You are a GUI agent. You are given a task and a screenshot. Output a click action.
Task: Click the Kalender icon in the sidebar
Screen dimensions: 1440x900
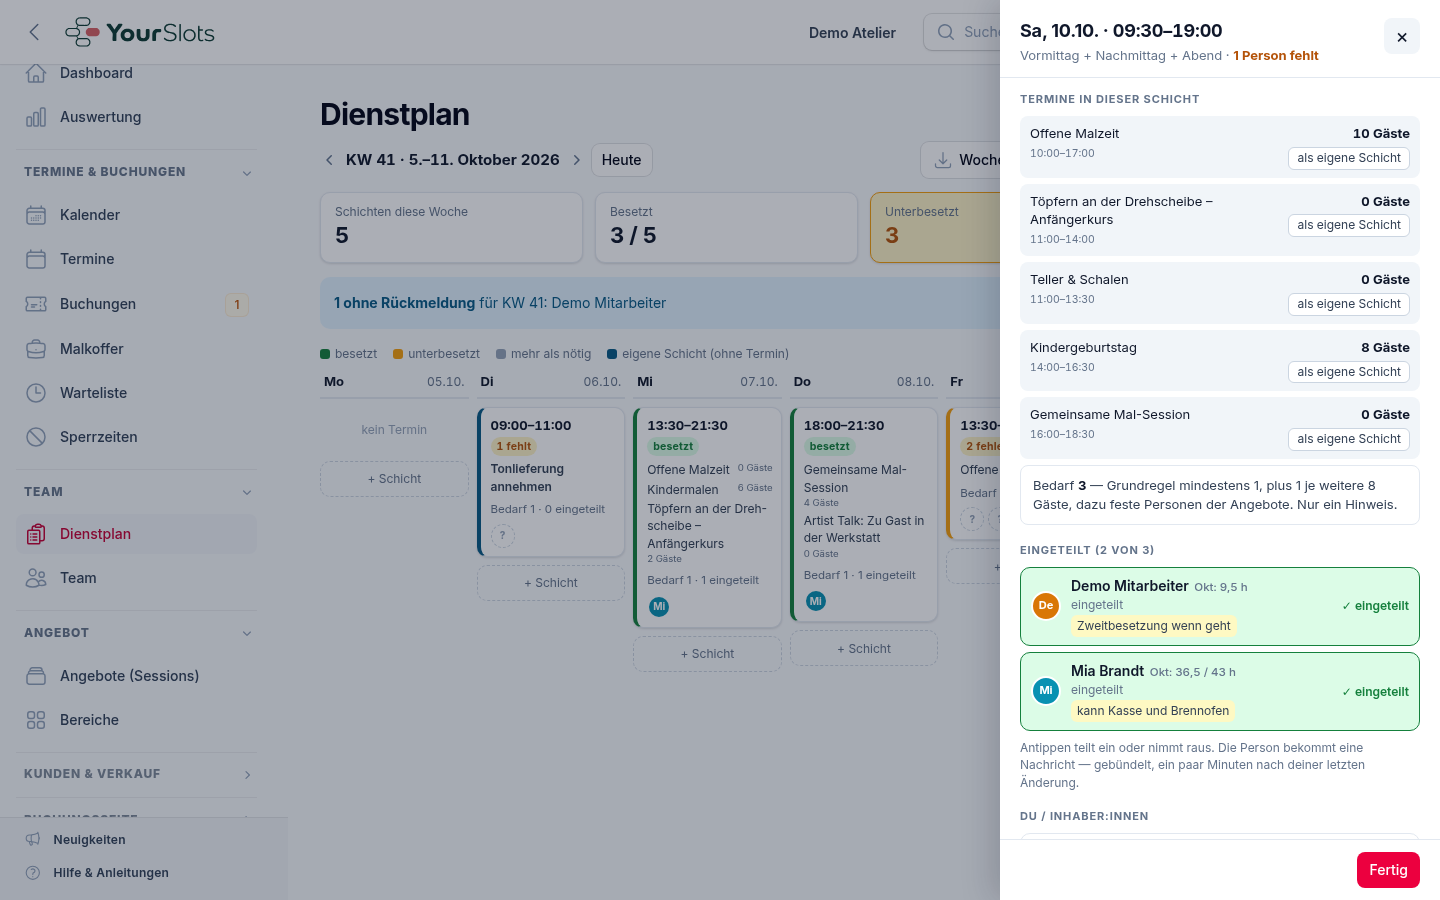click(x=36, y=215)
